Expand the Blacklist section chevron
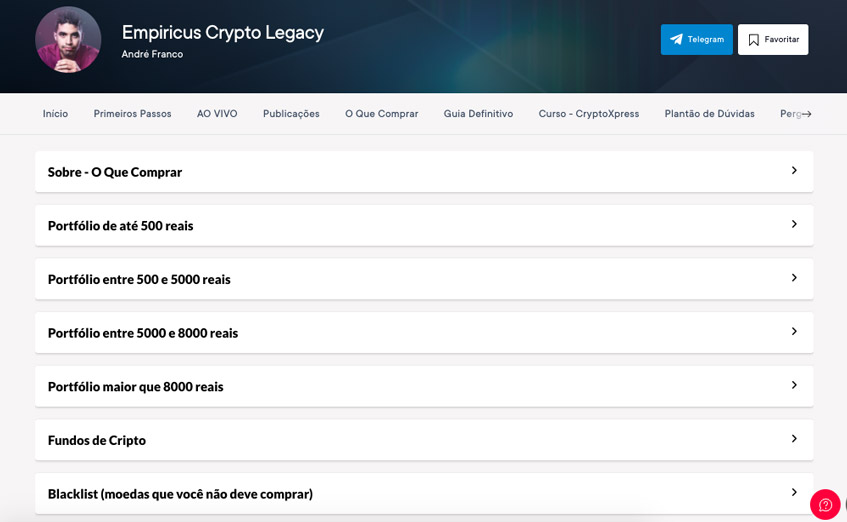The height and width of the screenshot is (522, 847). (x=794, y=493)
